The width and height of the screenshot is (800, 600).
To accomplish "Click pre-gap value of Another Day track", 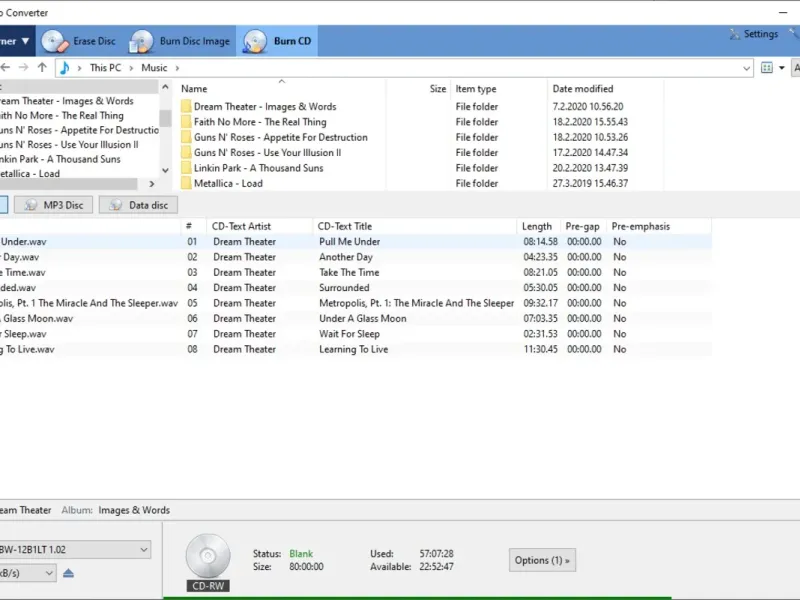I will (584, 257).
